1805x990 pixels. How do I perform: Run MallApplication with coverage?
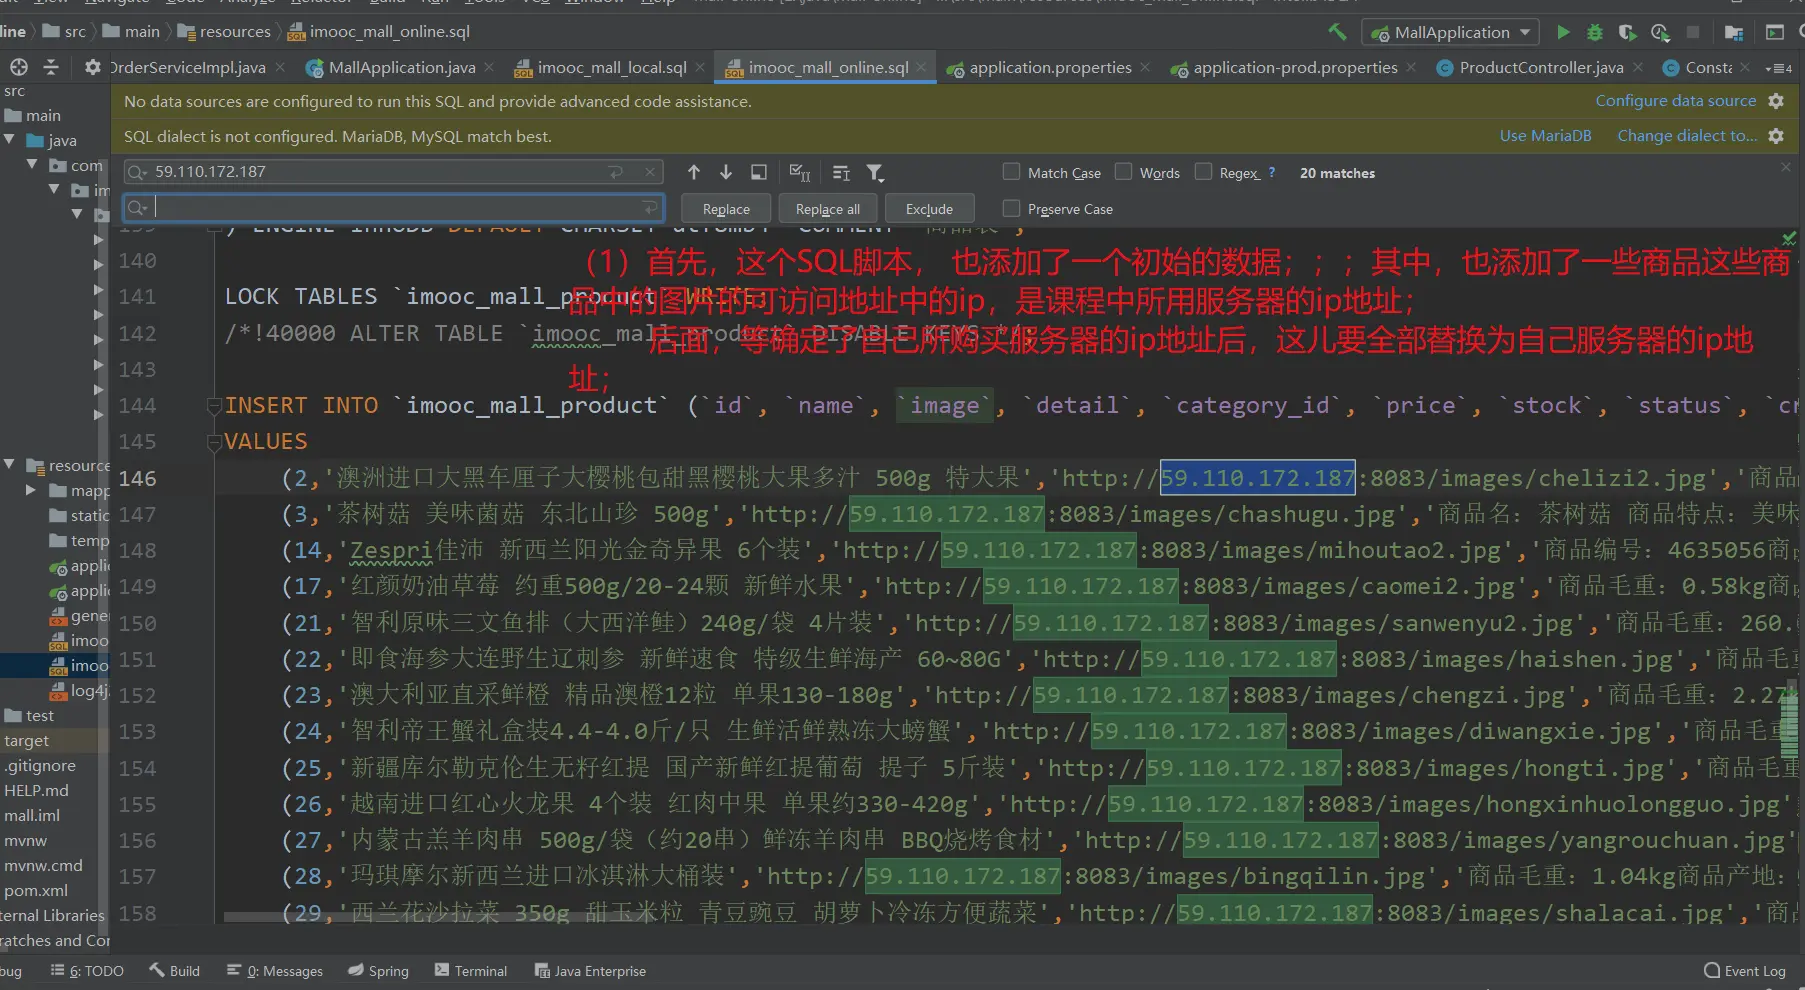pos(1628,33)
